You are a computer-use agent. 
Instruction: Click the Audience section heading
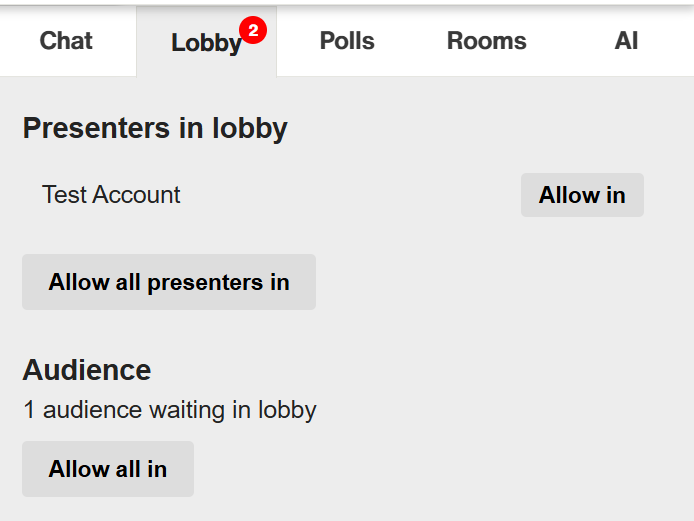coord(87,370)
